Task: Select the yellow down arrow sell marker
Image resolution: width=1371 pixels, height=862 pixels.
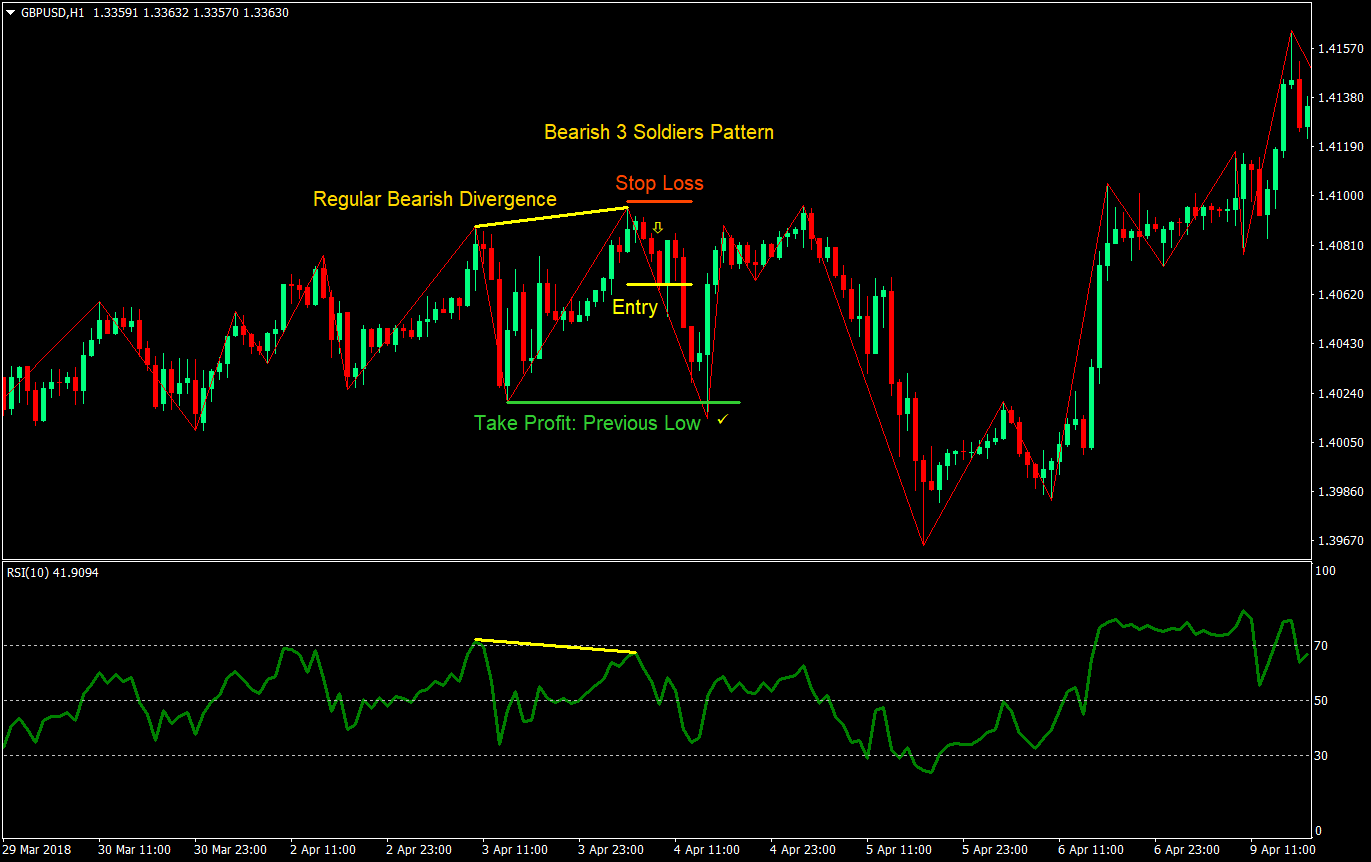Action: 657,229
